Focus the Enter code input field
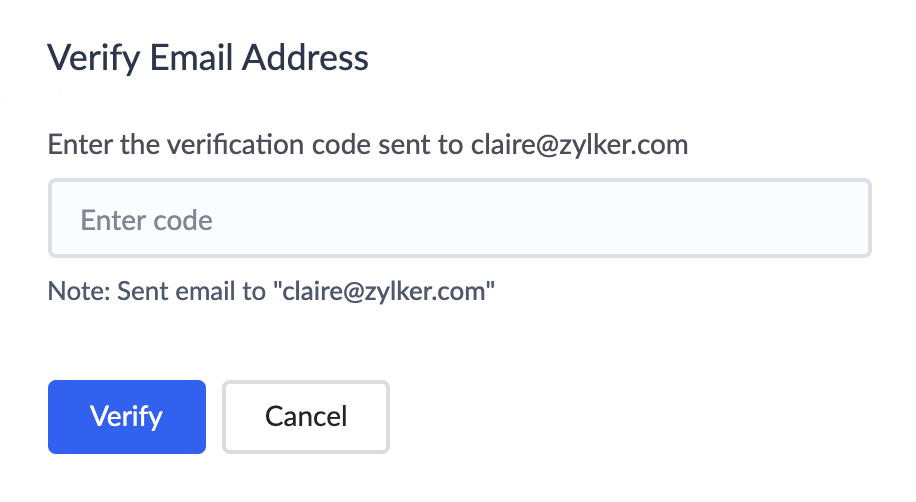Image resolution: width=916 pixels, height=502 pixels. [460, 218]
